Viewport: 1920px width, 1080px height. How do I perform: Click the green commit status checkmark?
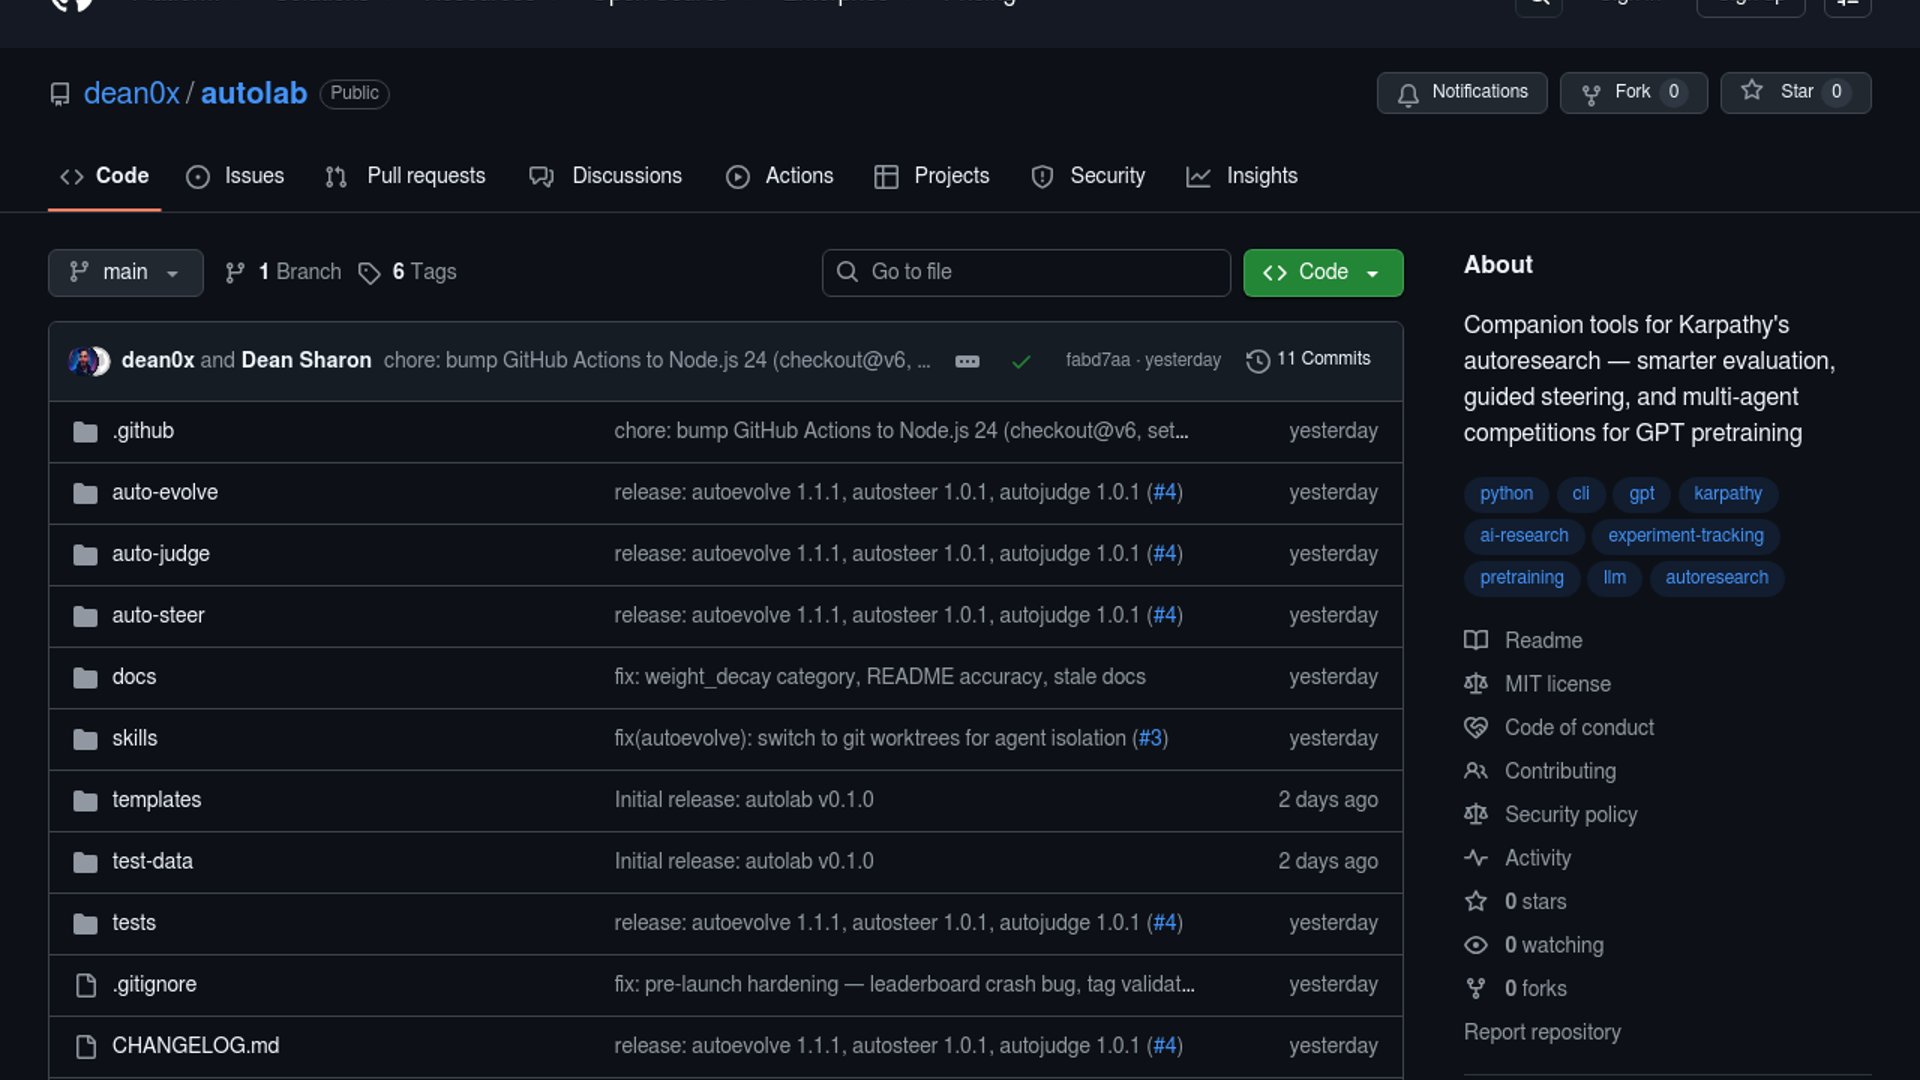tap(1021, 361)
